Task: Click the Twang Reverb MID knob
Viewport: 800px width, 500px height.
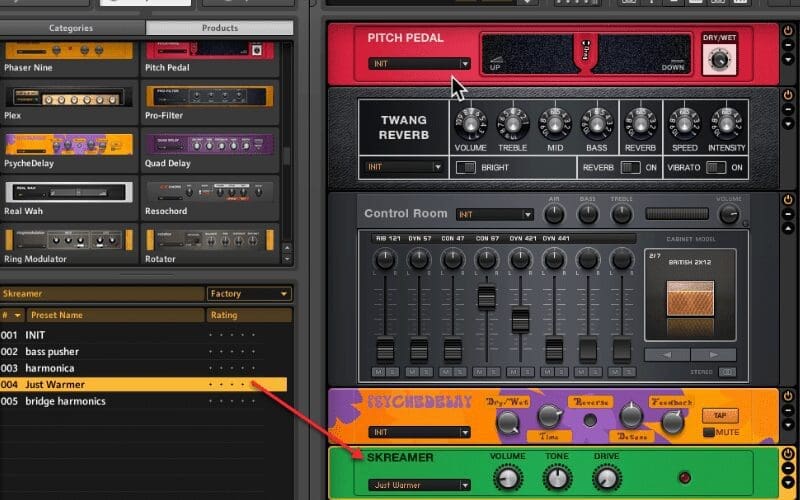Action: coord(555,123)
